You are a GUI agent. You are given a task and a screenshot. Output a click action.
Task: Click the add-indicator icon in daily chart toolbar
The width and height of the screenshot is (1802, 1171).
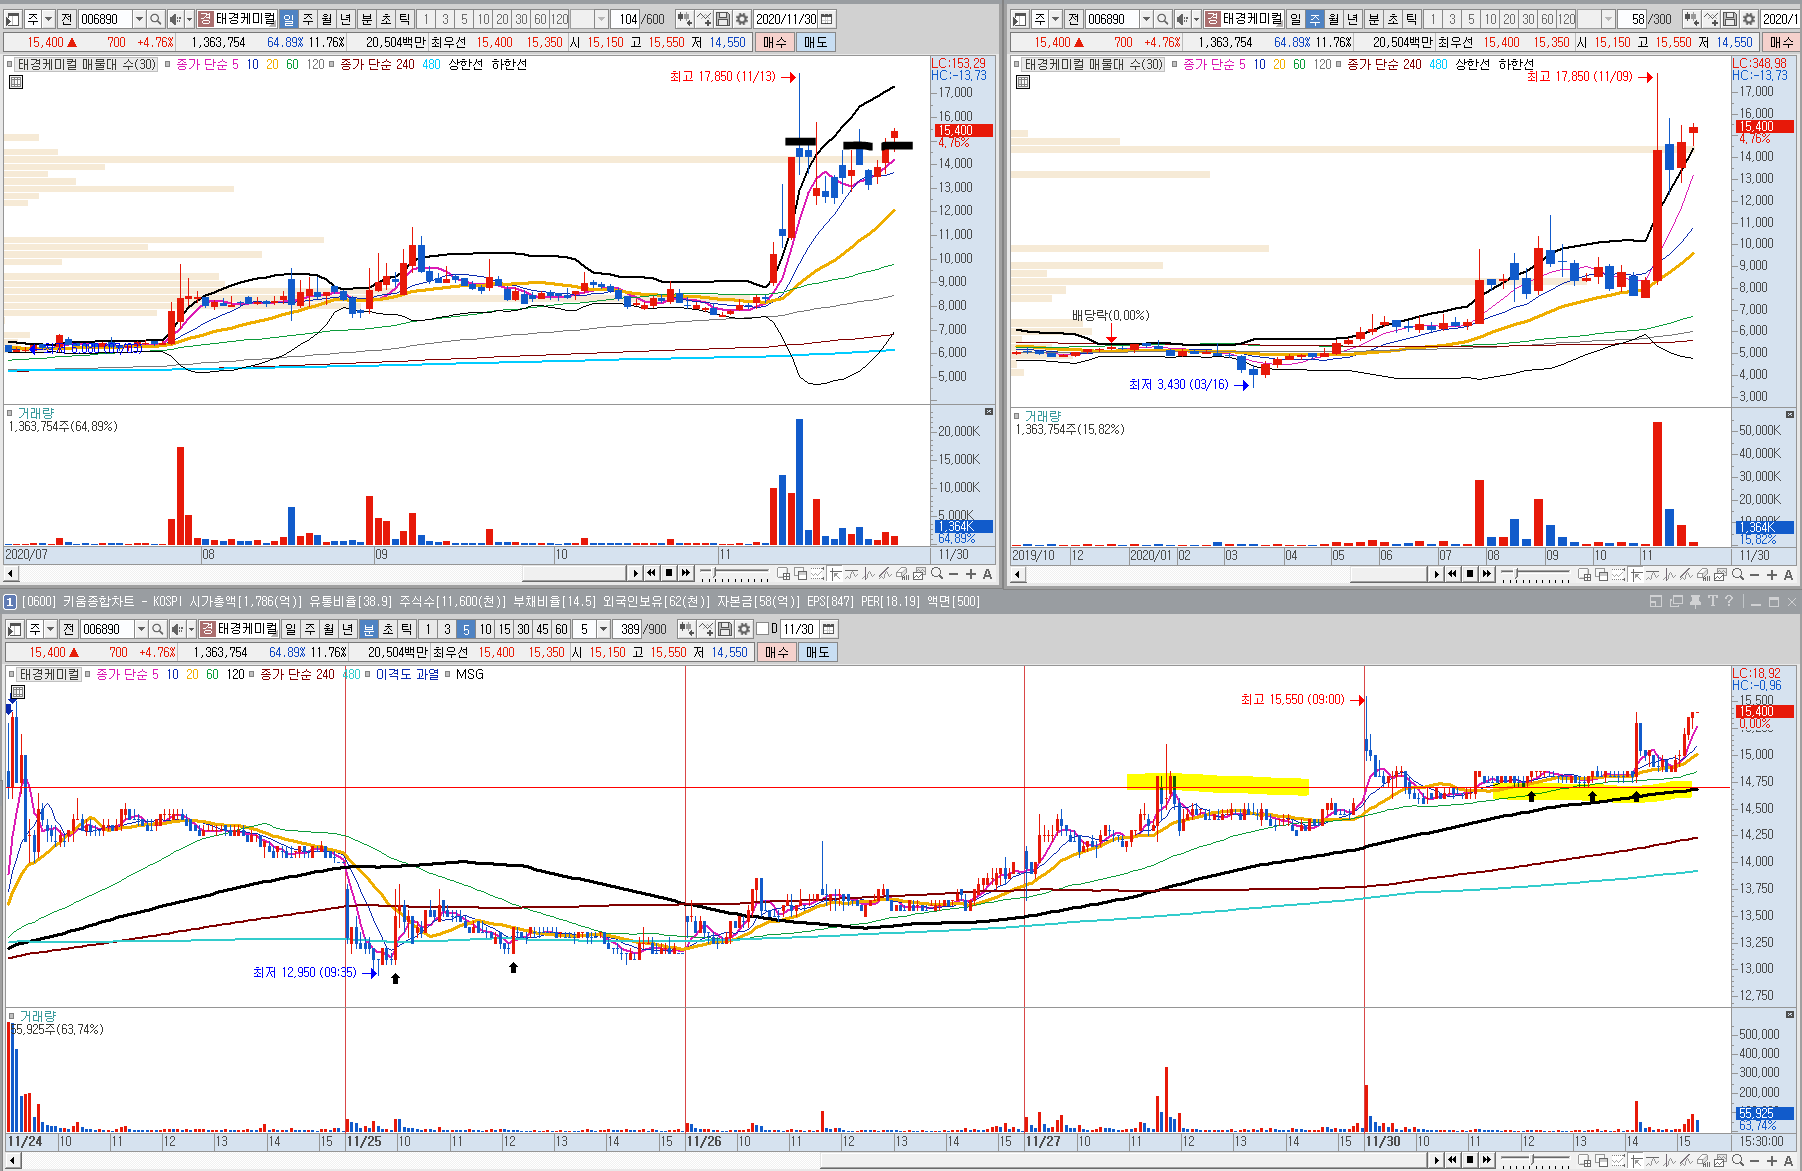click(685, 19)
